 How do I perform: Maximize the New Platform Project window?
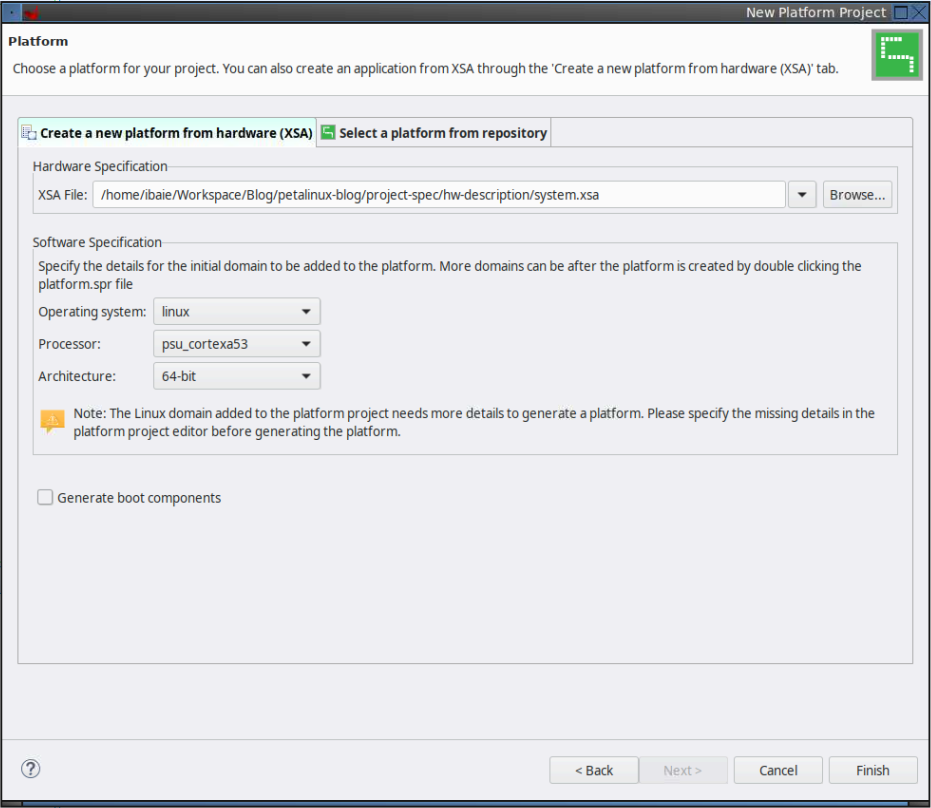coord(901,13)
